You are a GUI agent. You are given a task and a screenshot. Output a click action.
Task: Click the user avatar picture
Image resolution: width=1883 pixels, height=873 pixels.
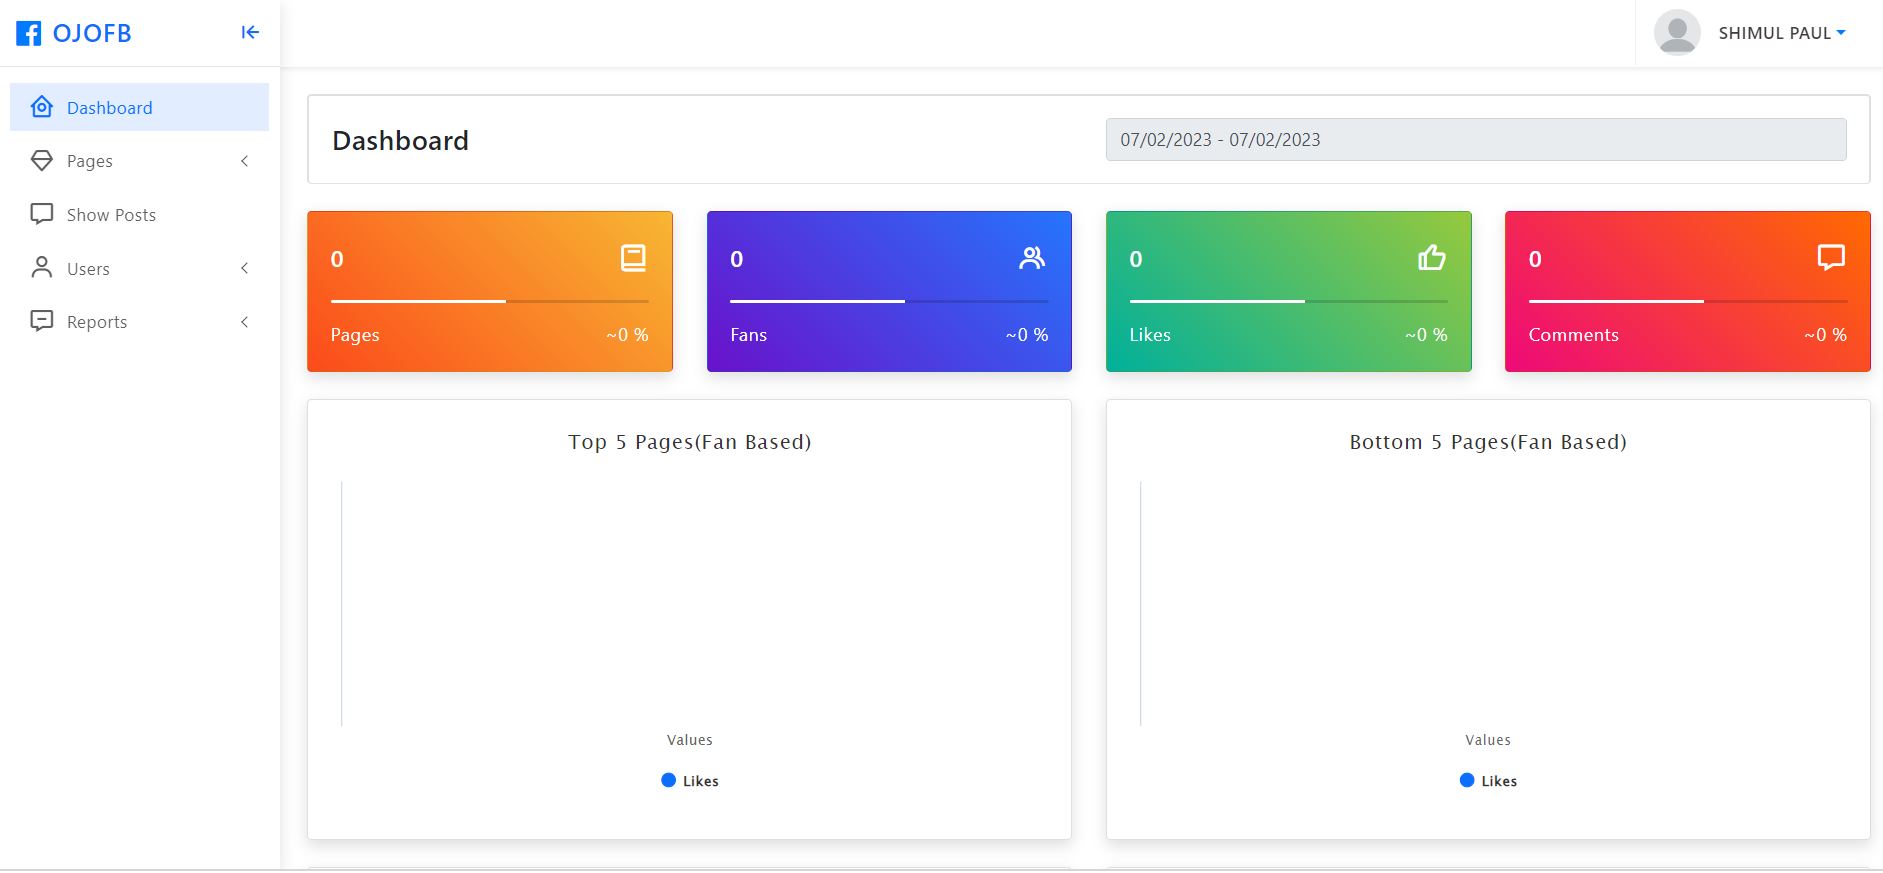click(1676, 33)
